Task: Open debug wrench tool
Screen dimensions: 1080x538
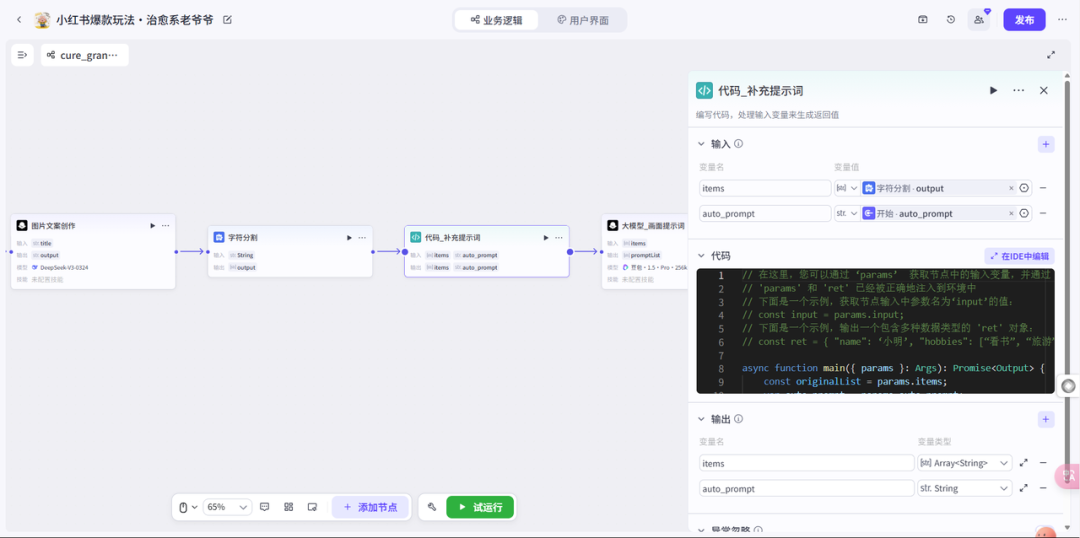Action: tap(432, 507)
